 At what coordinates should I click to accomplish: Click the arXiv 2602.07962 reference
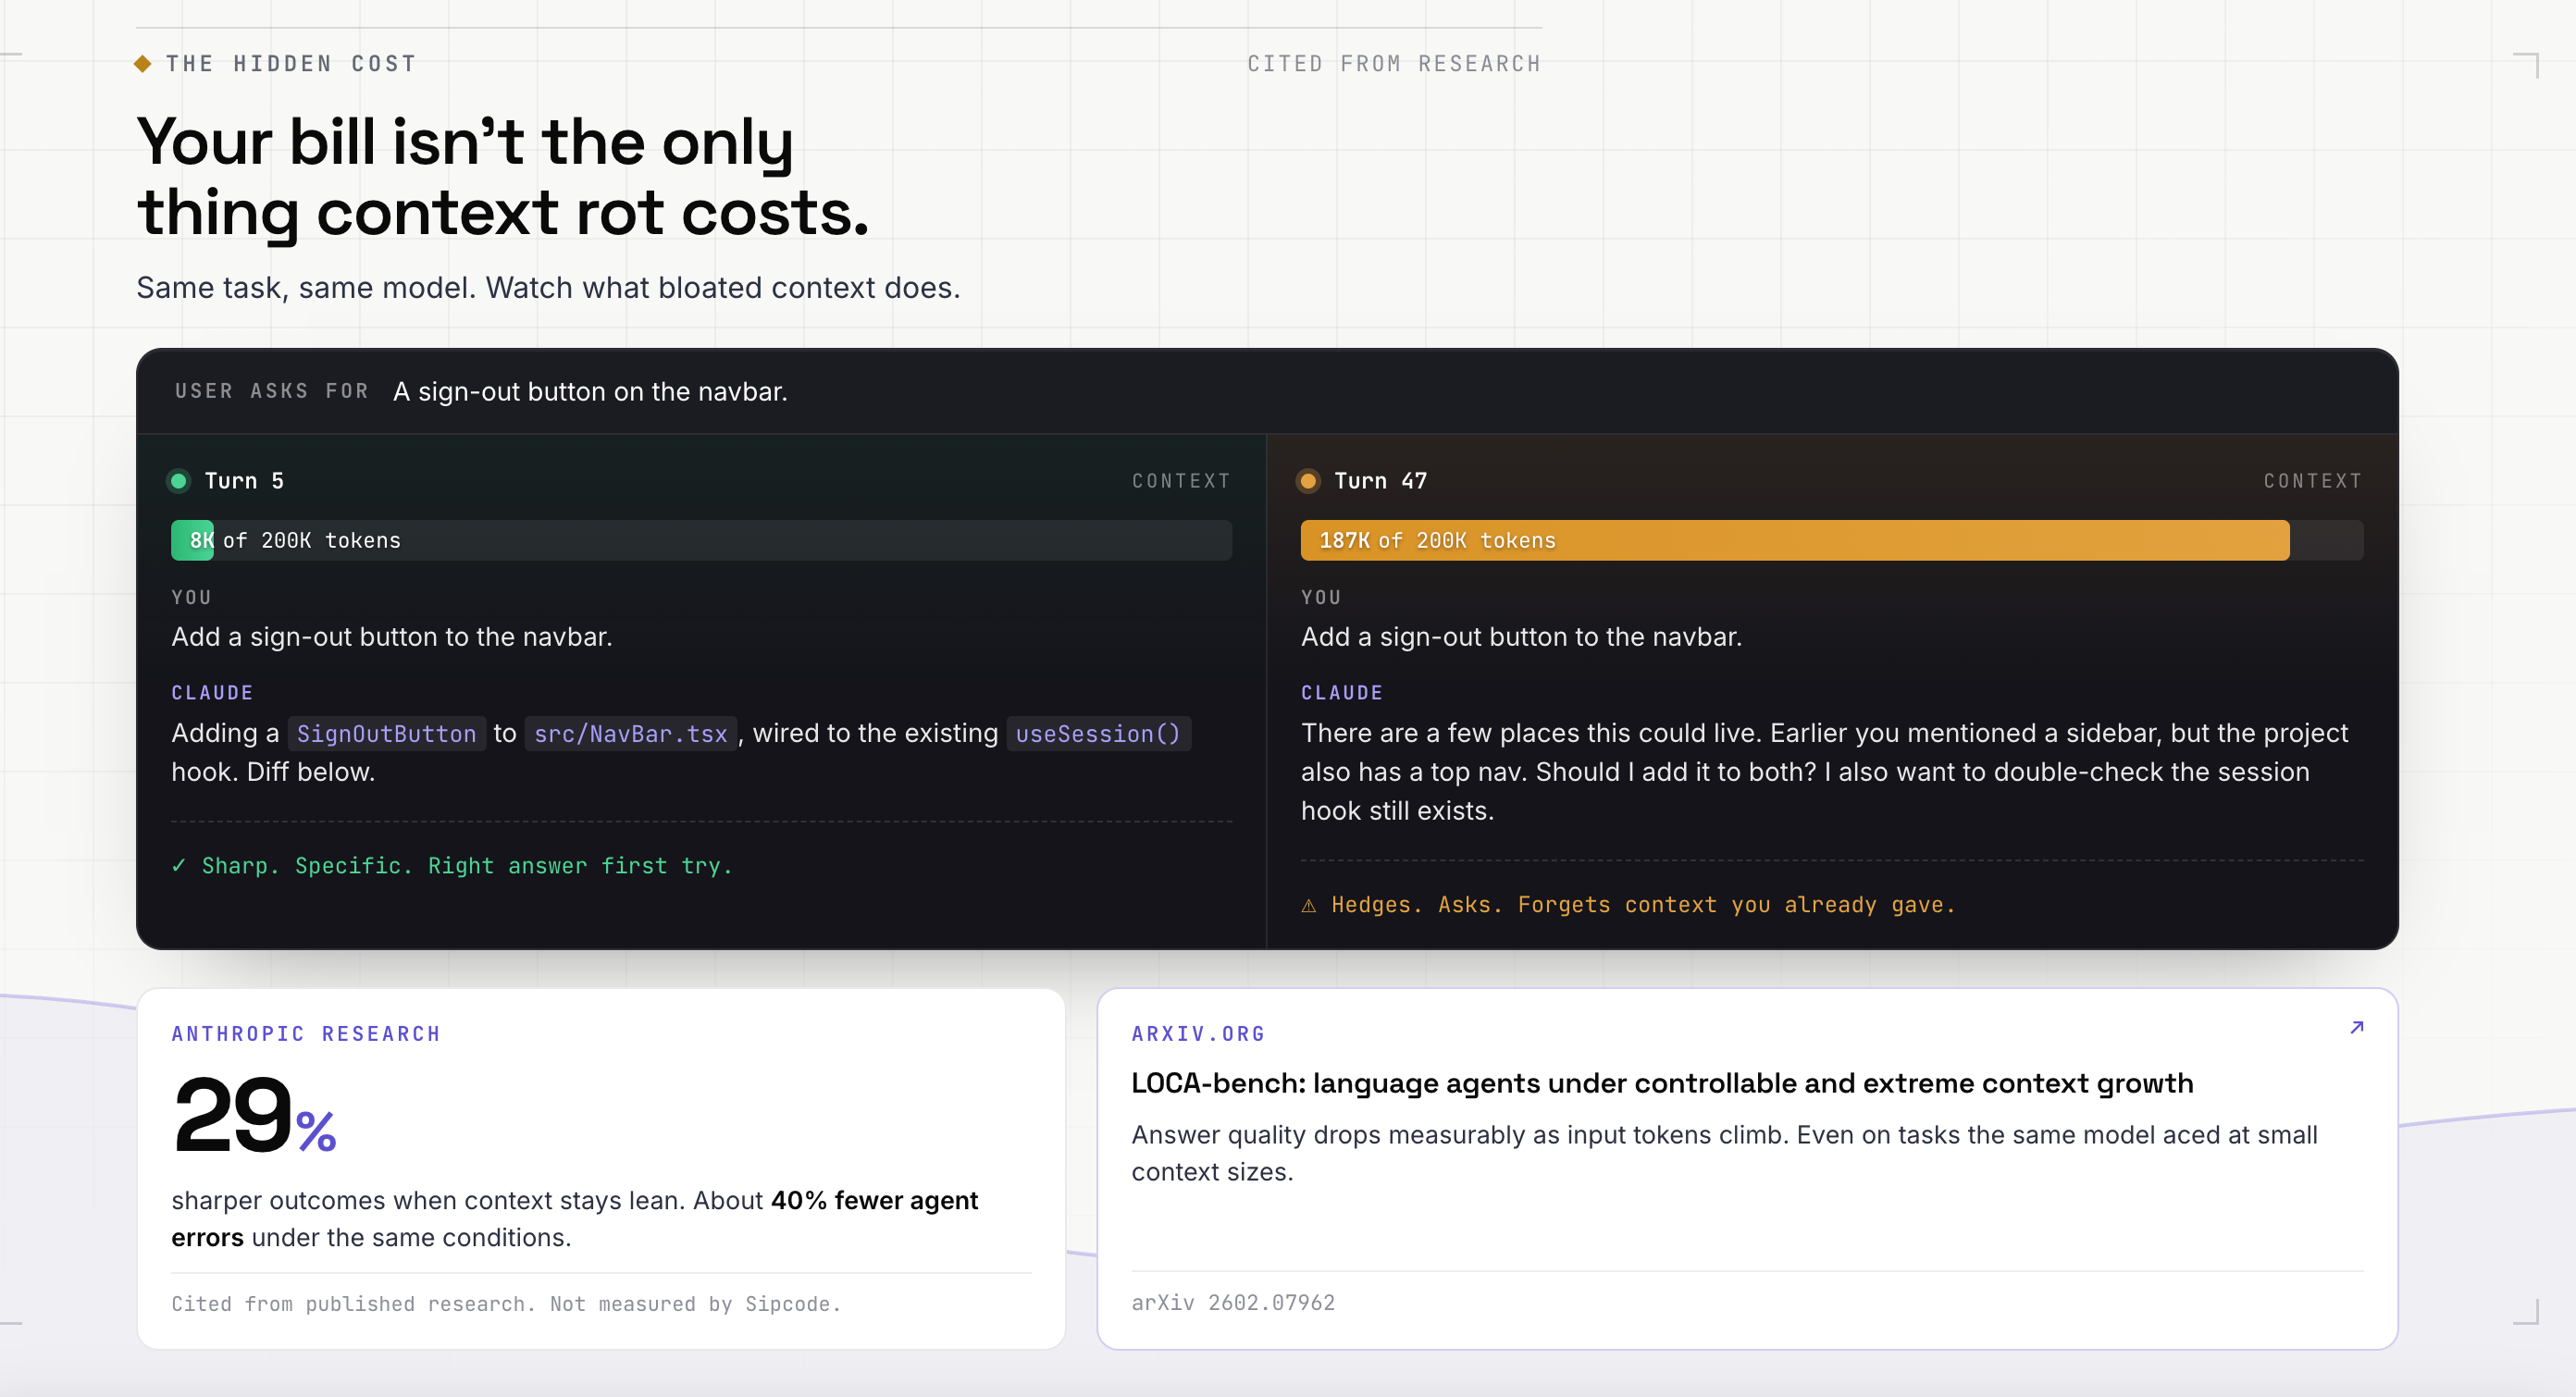tap(1233, 1303)
